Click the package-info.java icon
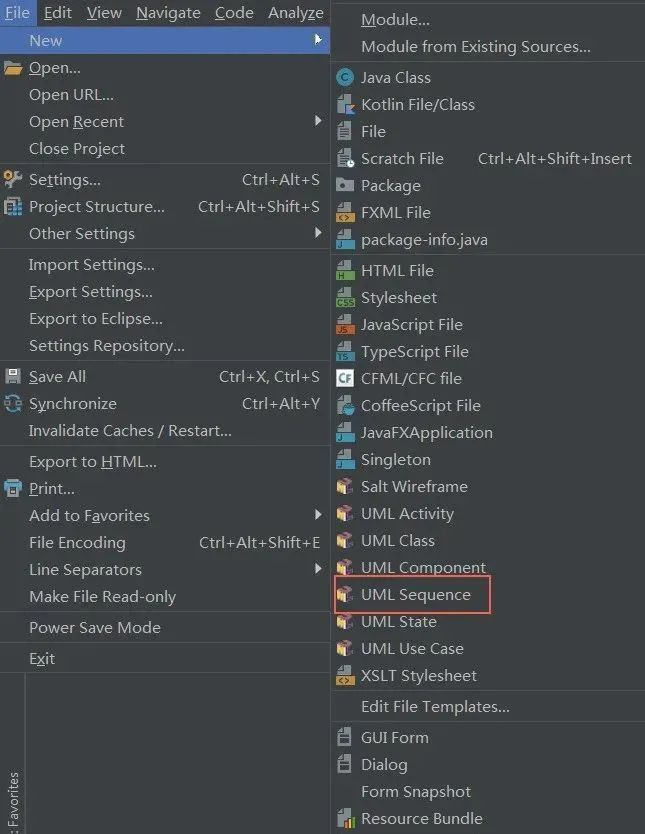Image resolution: width=645 pixels, height=834 pixels. [345, 239]
